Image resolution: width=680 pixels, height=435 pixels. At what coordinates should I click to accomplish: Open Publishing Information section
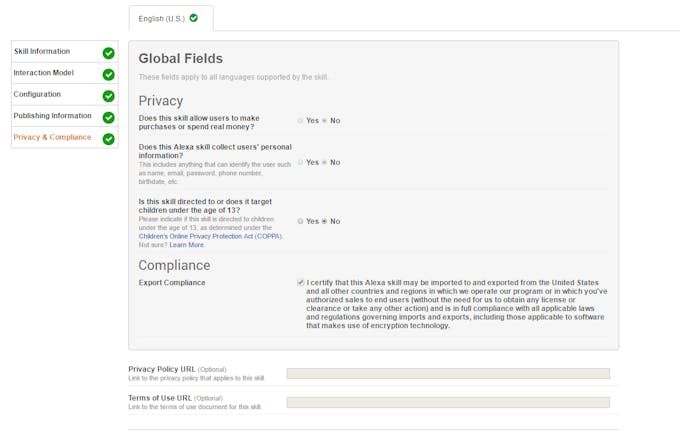pyautogui.click(x=65, y=116)
